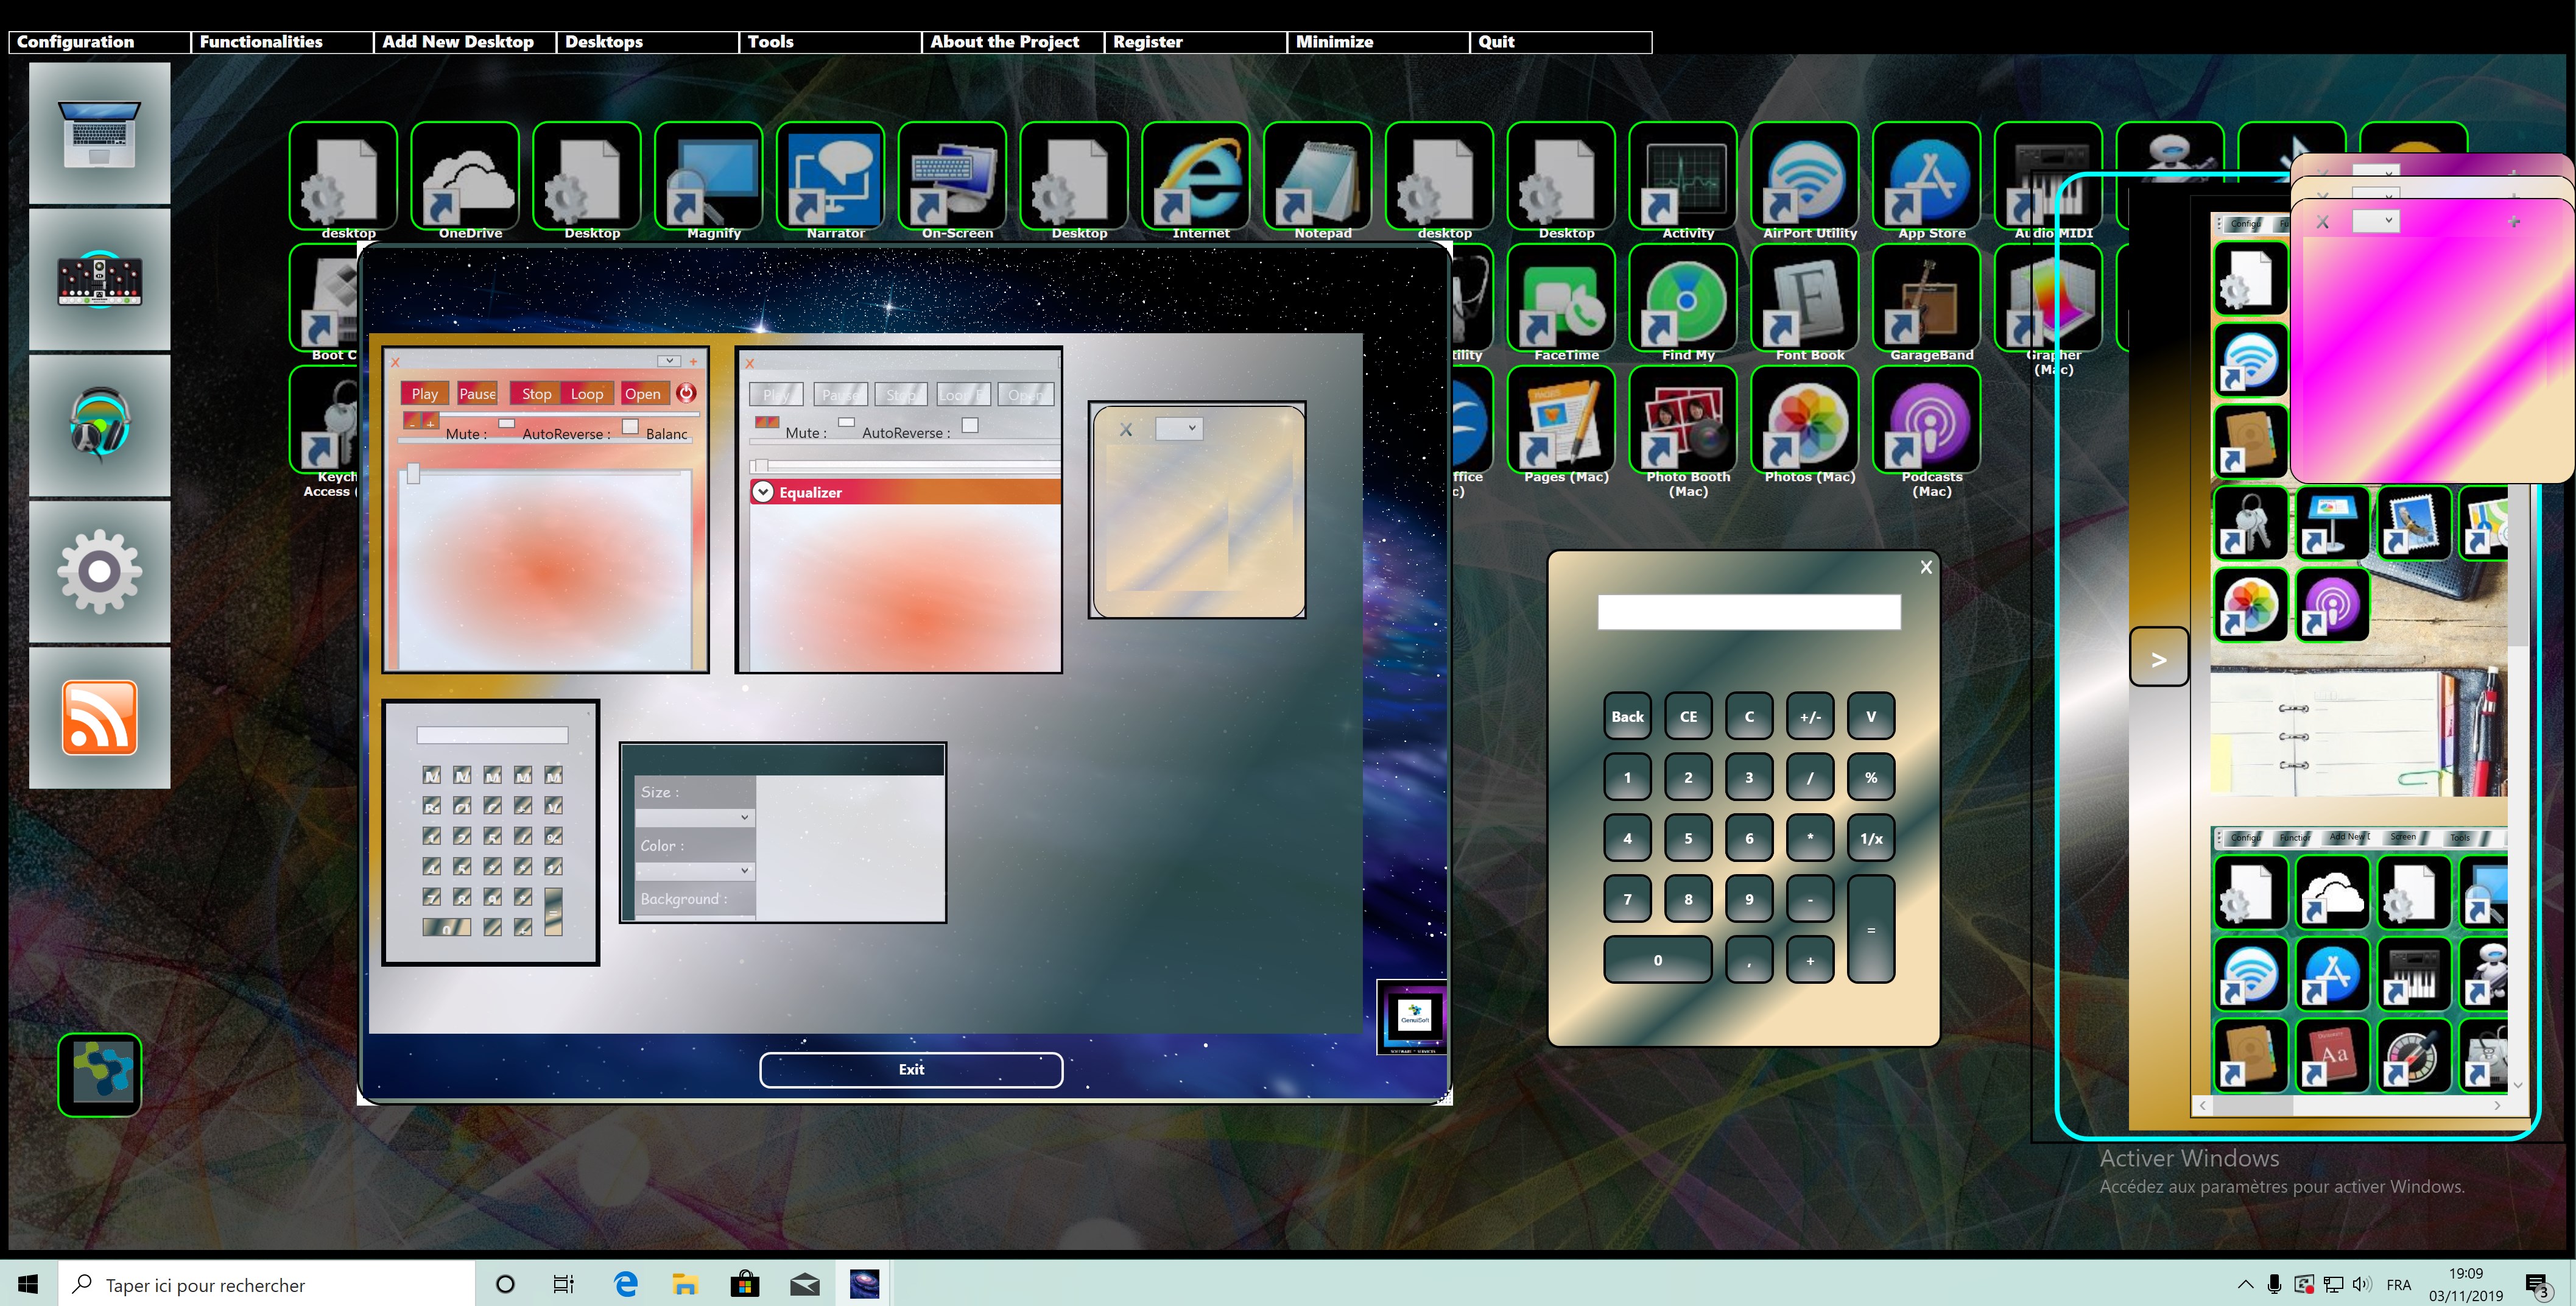Check AutoReverse in the gray player
2576x1306 pixels.
[x=969, y=426]
